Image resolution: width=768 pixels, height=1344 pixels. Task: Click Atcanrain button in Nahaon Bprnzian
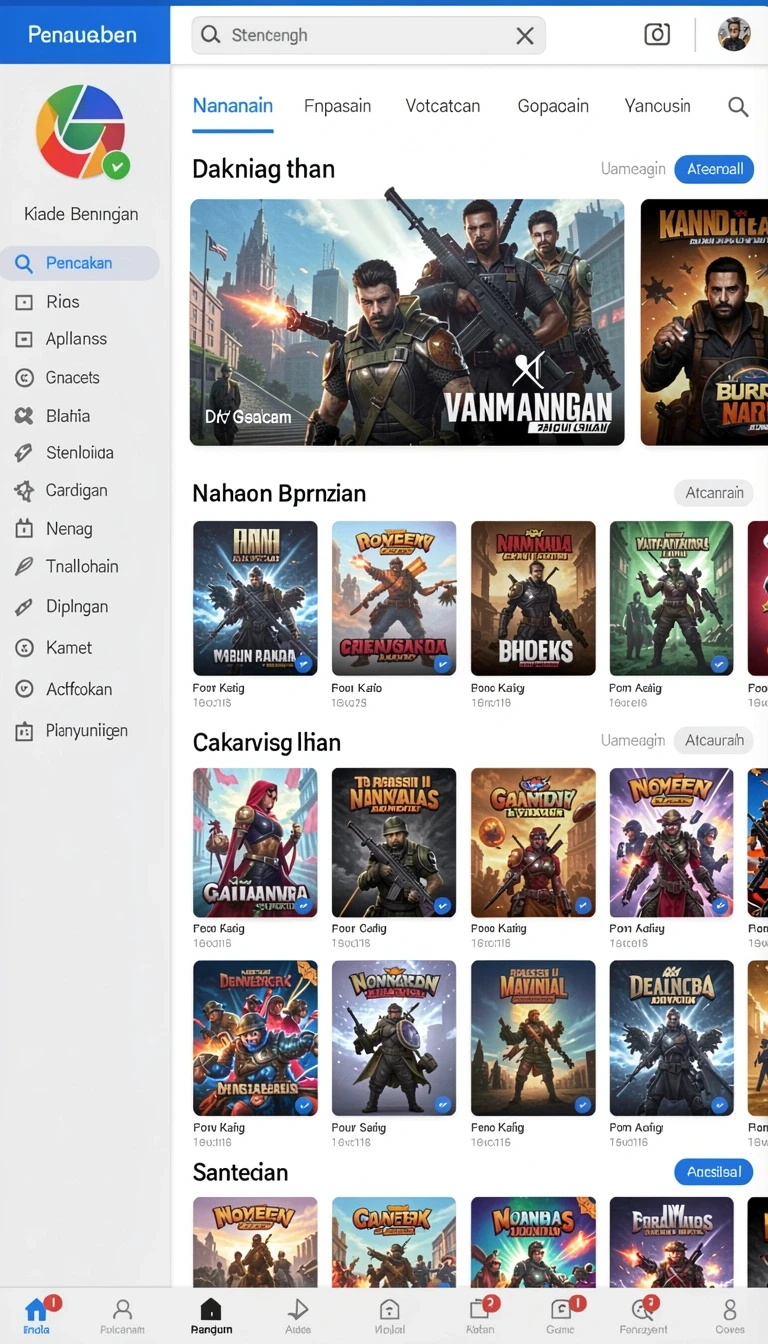(x=714, y=493)
